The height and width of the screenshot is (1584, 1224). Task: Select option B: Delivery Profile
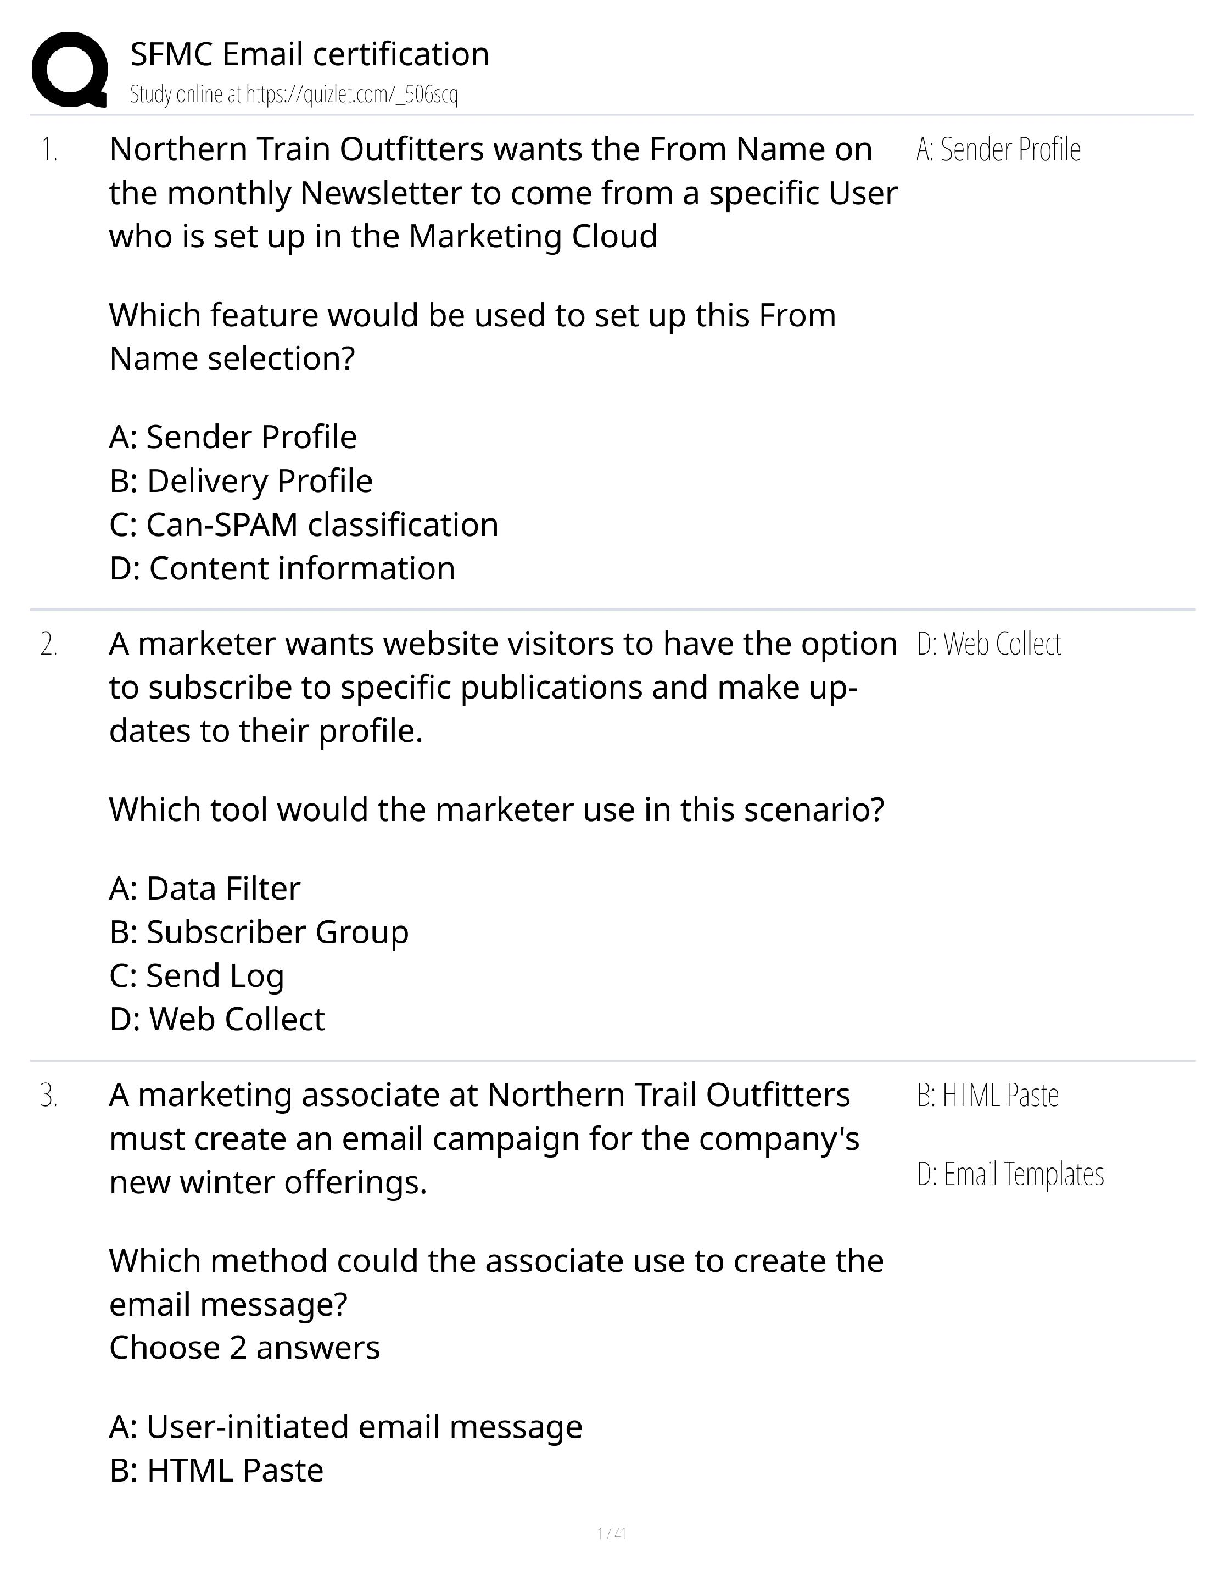click(241, 481)
